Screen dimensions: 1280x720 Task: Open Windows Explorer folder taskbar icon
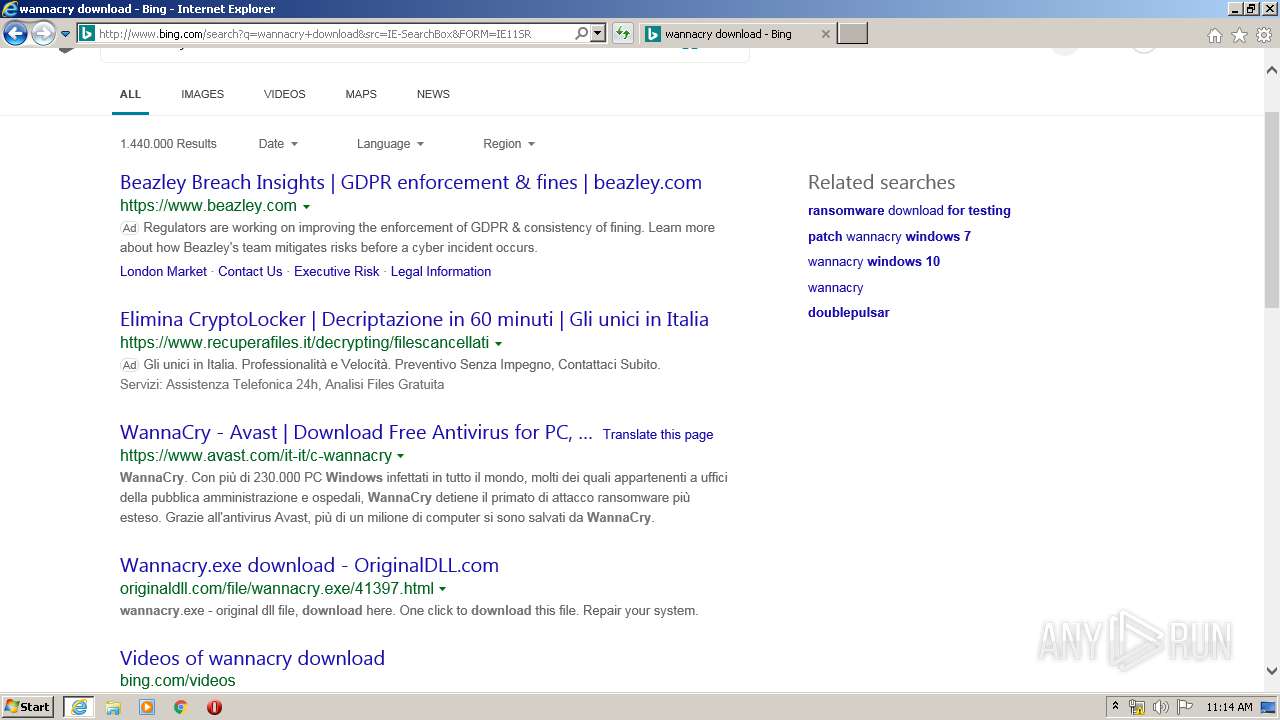pyautogui.click(x=113, y=707)
